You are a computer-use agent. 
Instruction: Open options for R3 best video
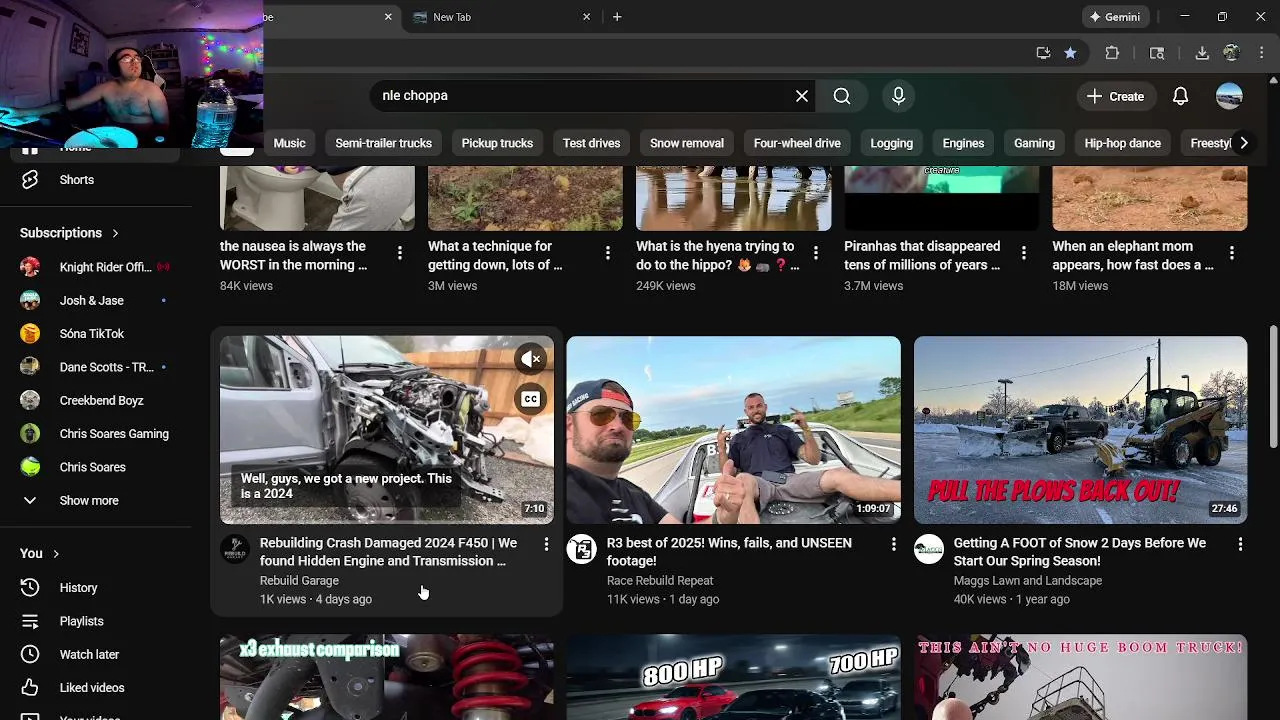click(893, 544)
